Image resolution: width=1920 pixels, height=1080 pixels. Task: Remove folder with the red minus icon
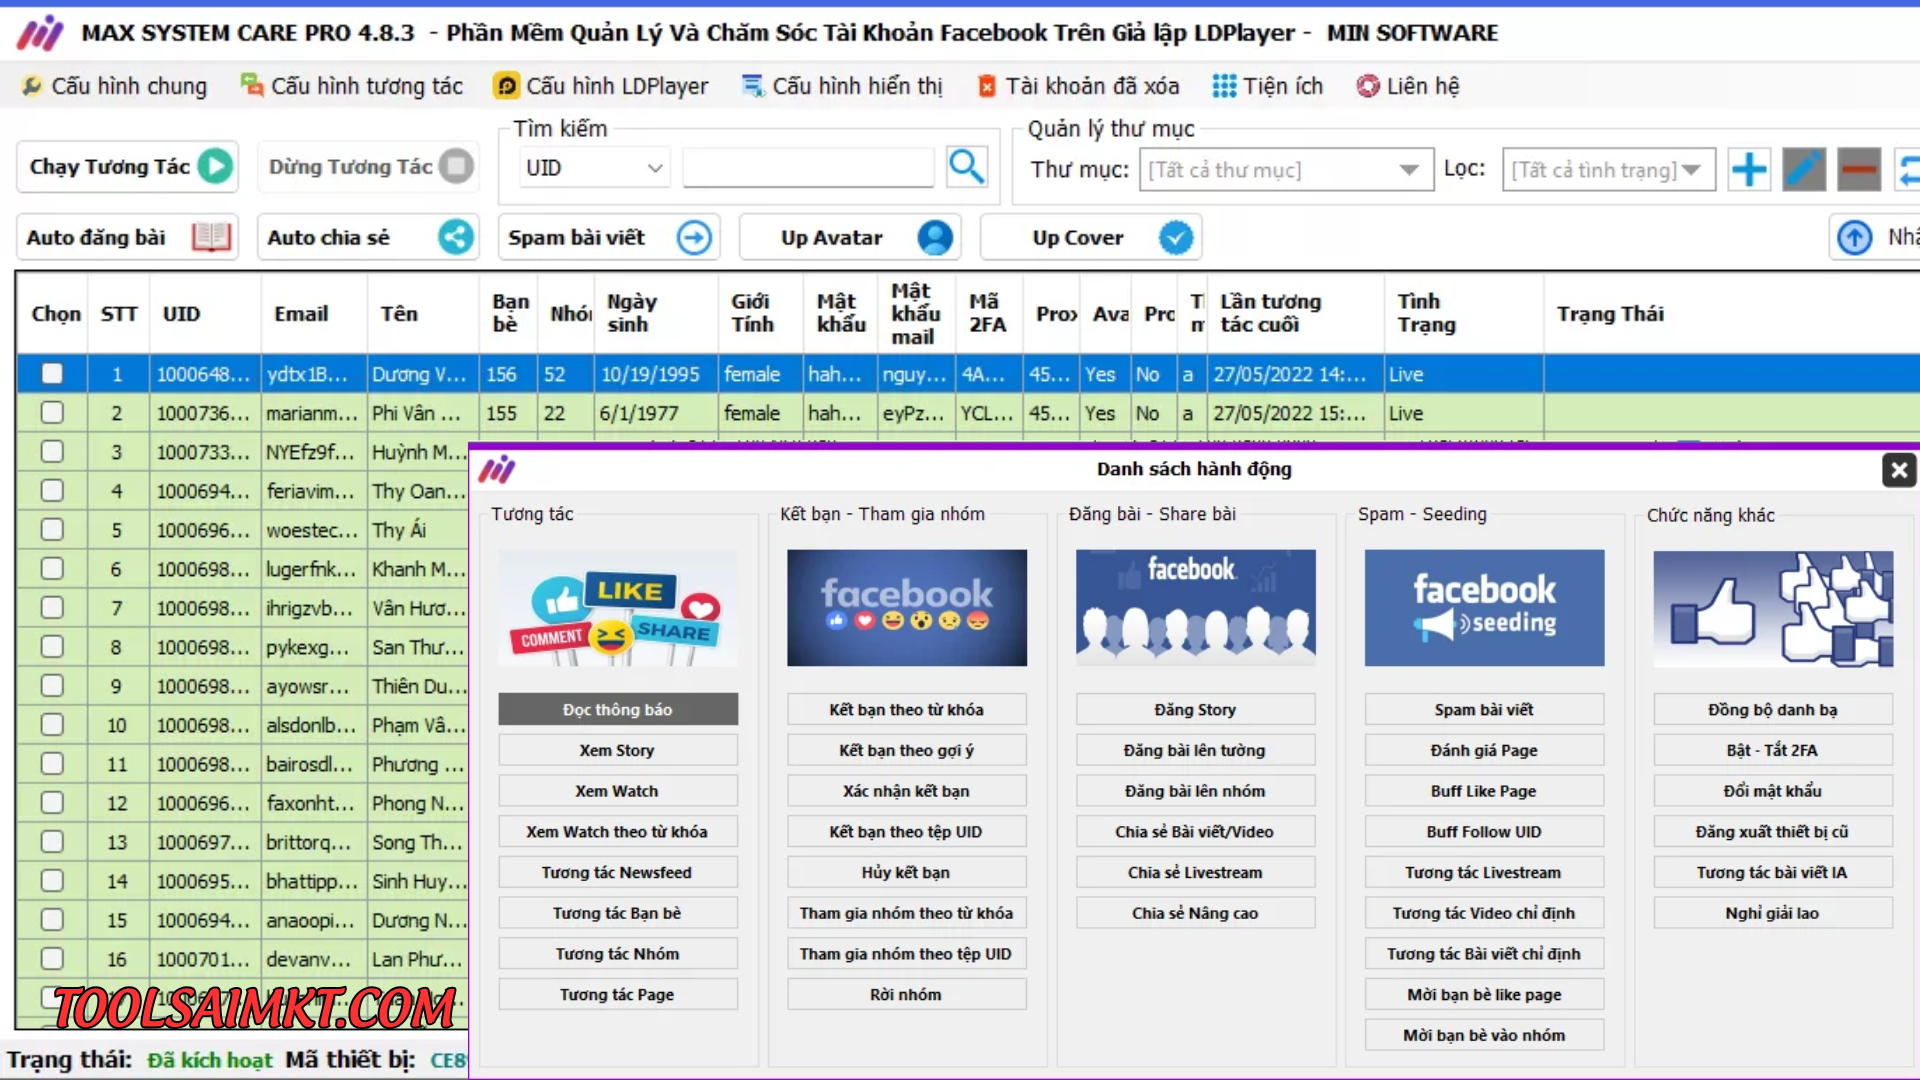tap(1859, 169)
